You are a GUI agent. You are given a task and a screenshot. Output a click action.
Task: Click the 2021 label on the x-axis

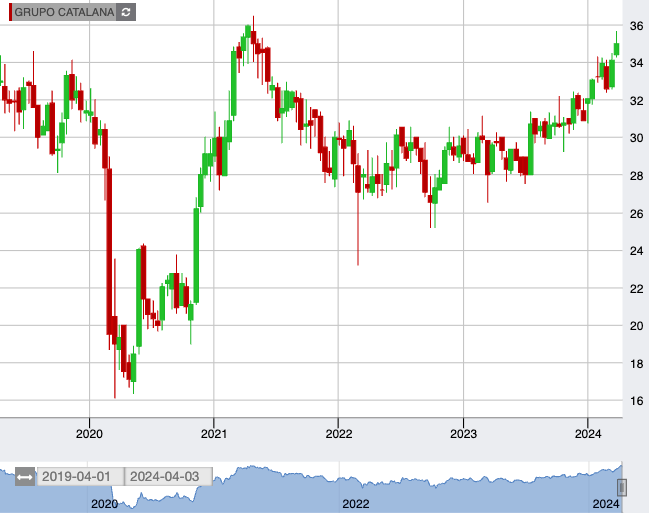pyautogui.click(x=214, y=434)
